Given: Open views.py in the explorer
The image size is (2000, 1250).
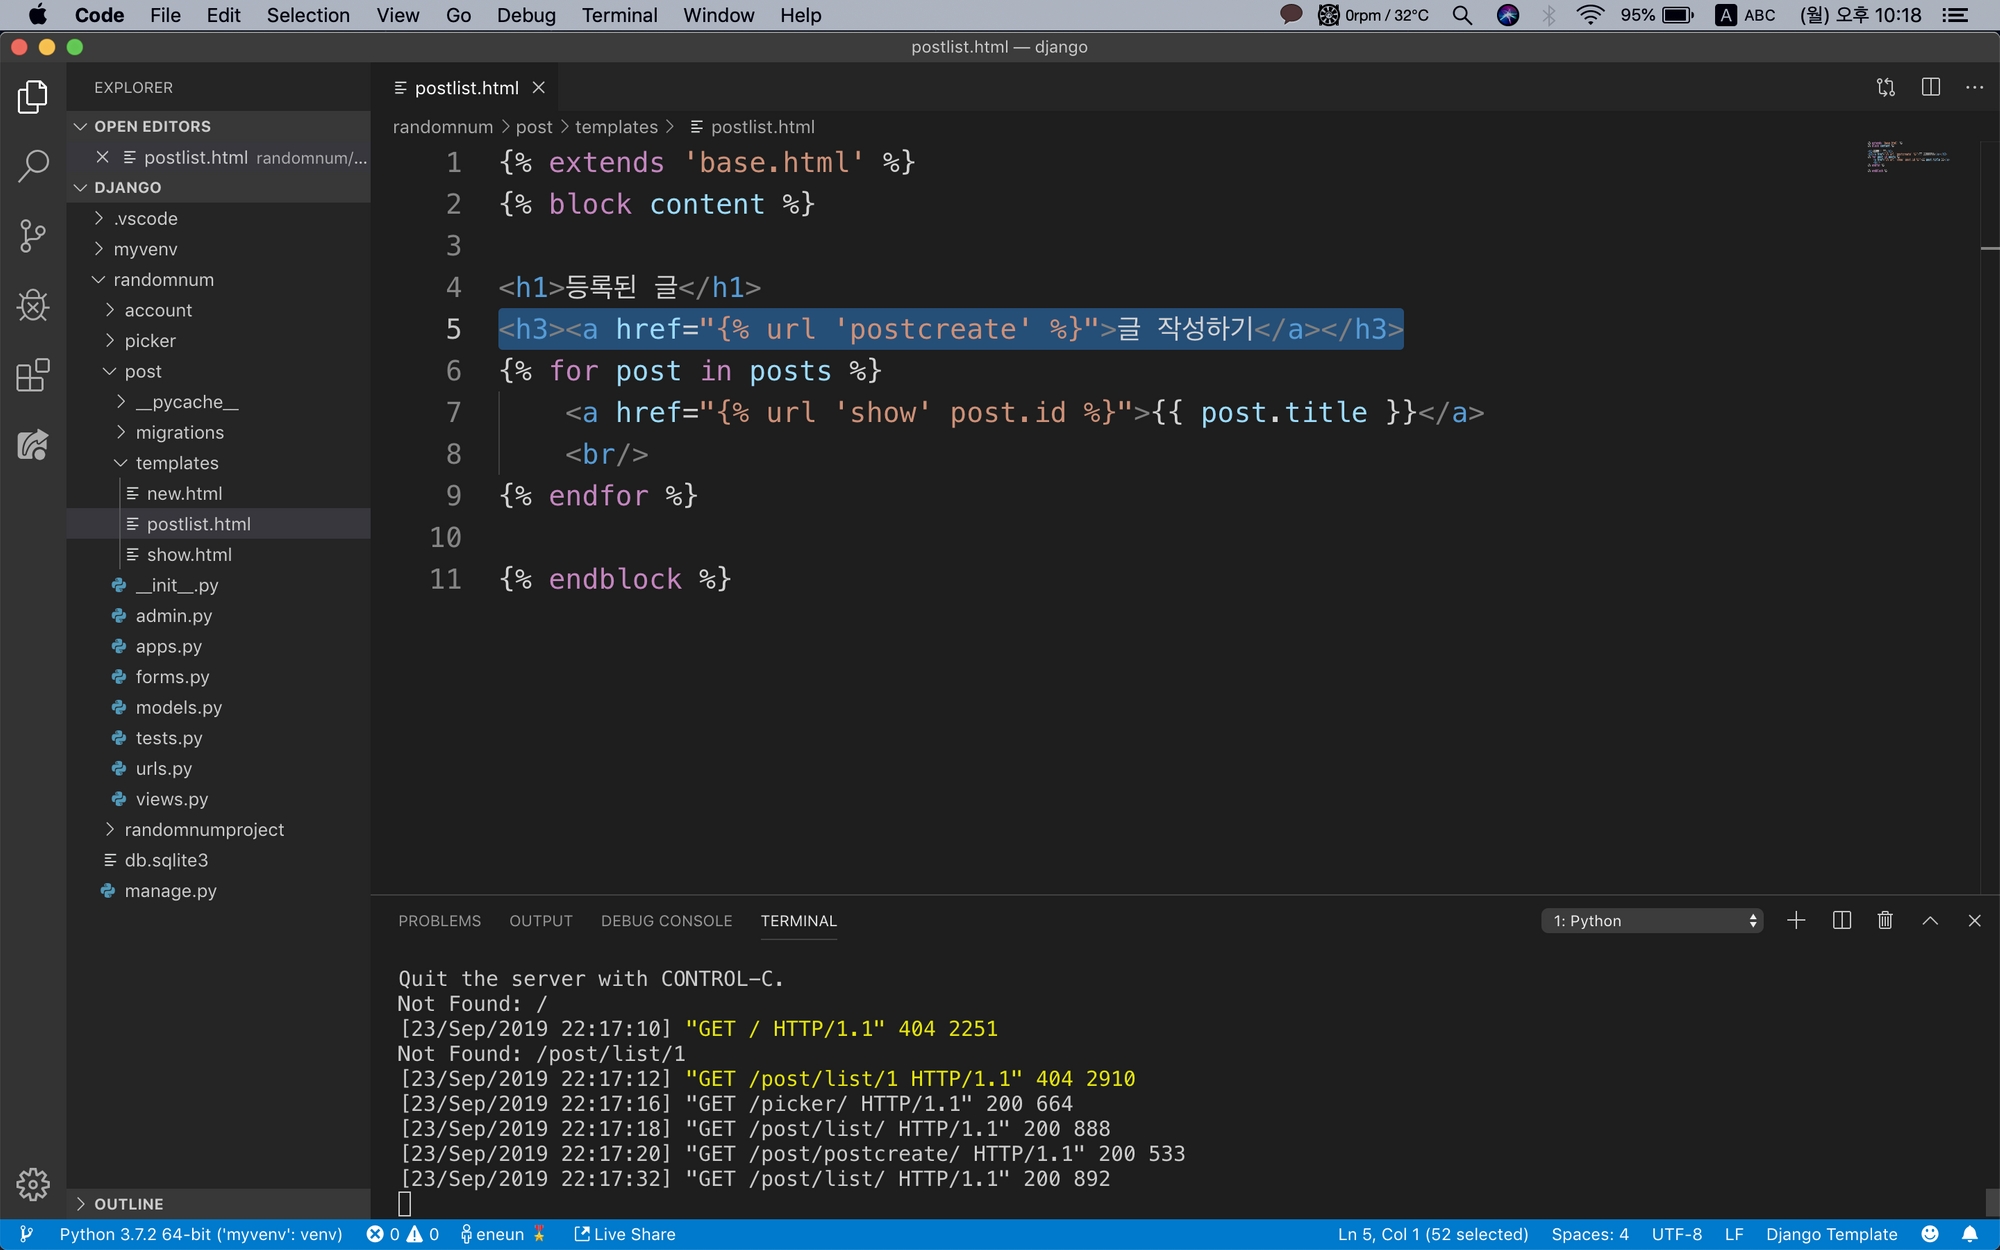Looking at the screenshot, I should click(x=172, y=799).
